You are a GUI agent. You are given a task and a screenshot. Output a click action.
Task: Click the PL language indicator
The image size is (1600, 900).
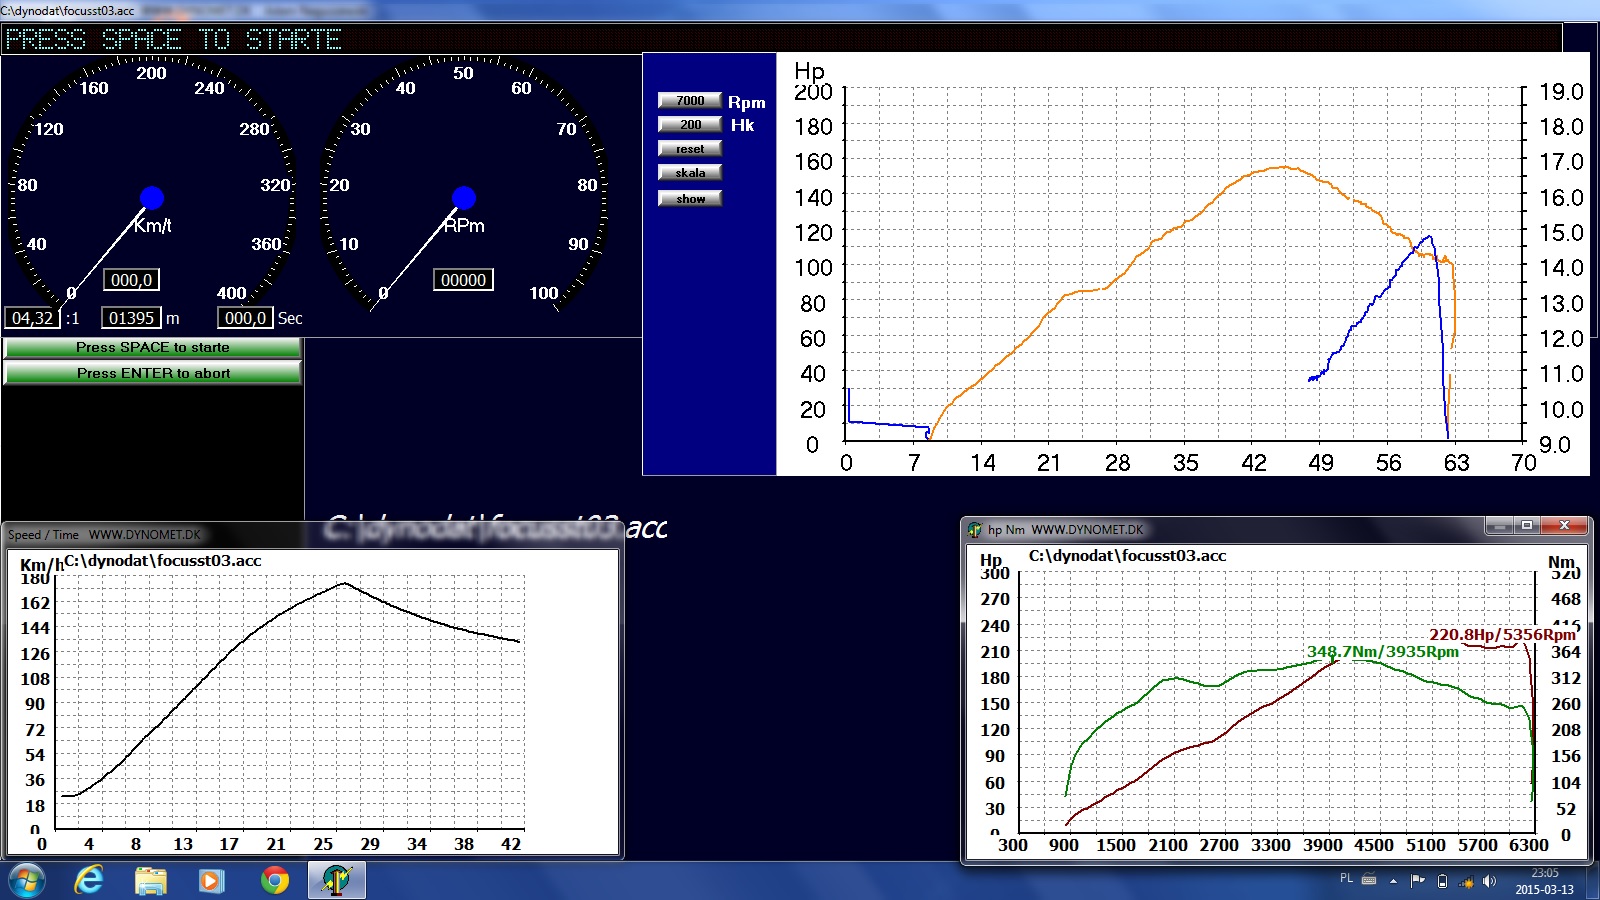1346,879
